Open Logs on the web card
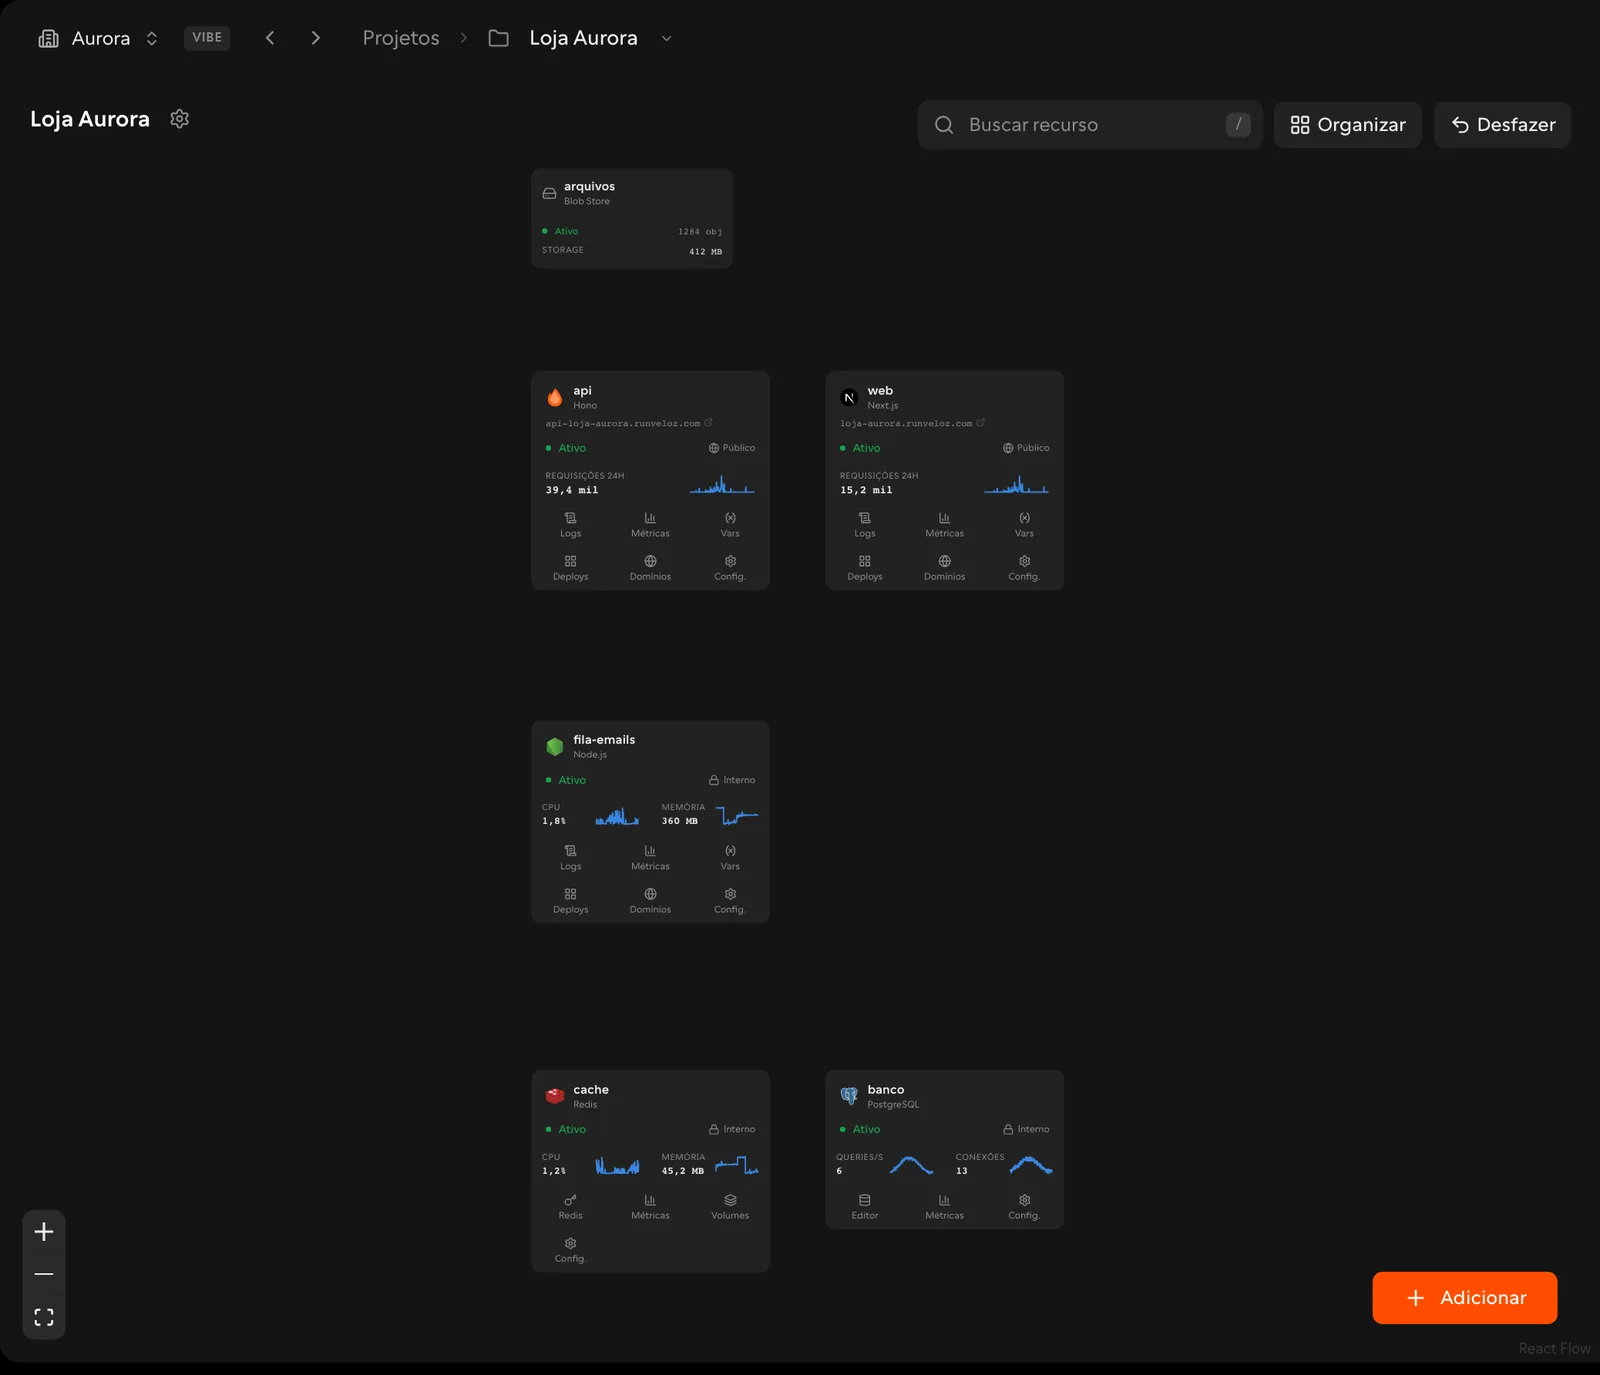The height and width of the screenshot is (1375, 1600). 865,525
